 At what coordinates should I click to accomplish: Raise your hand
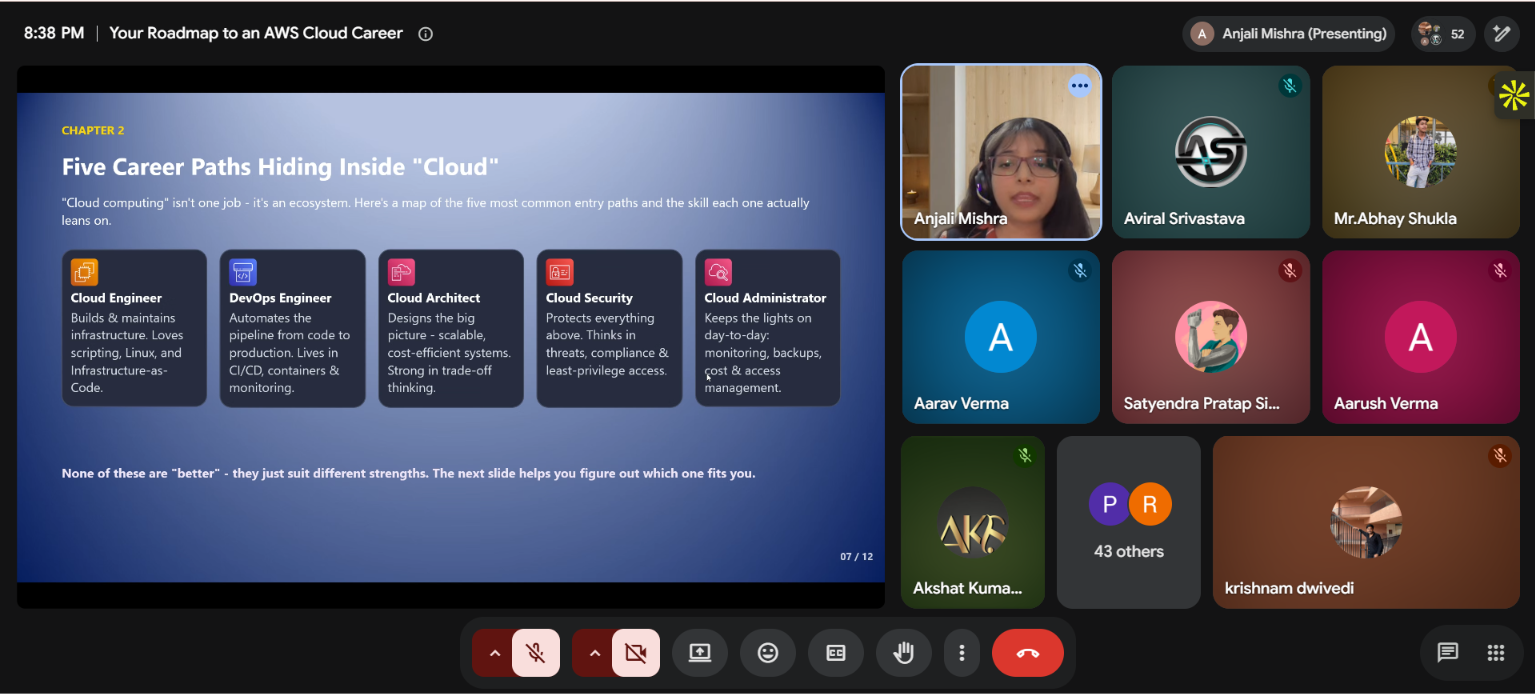pyautogui.click(x=904, y=653)
